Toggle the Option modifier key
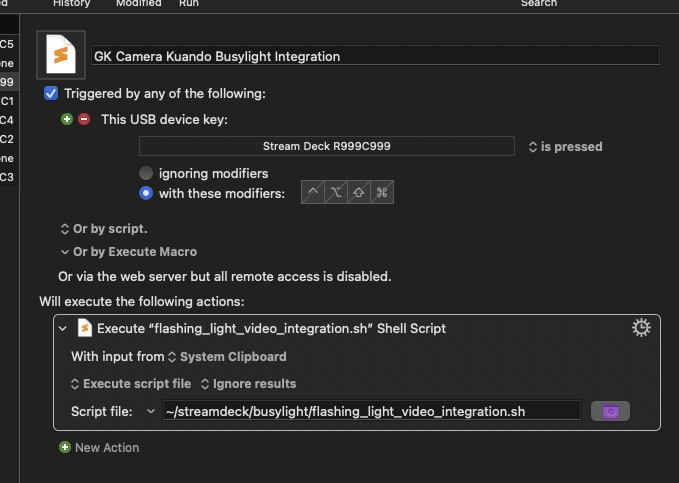Image resolution: width=679 pixels, height=483 pixels. pos(336,192)
